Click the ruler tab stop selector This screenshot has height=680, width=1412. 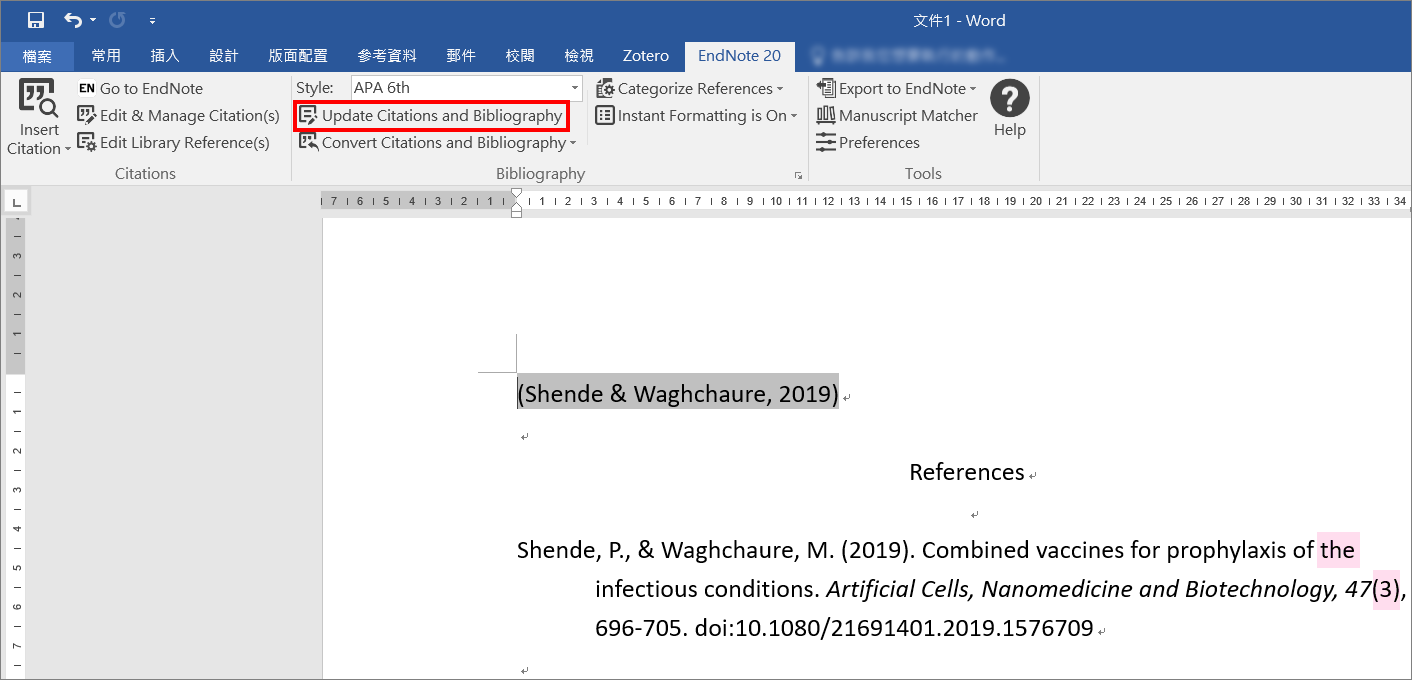coord(17,202)
